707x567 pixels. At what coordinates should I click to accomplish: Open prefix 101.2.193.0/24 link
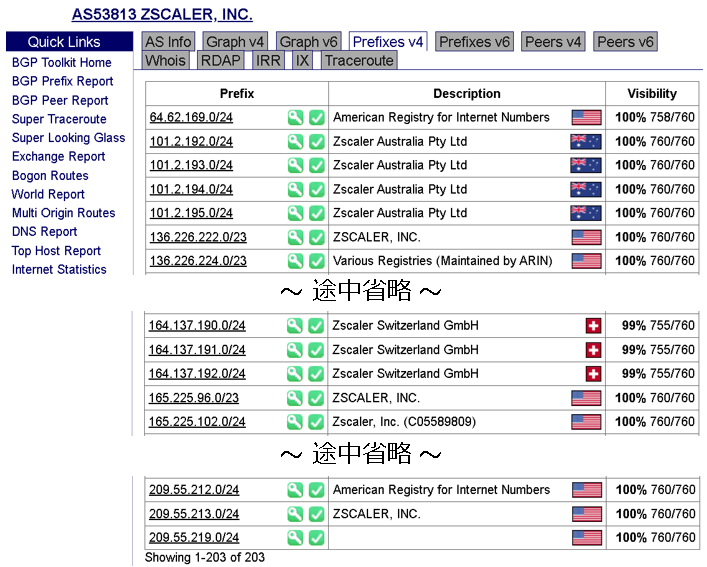point(191,165)
